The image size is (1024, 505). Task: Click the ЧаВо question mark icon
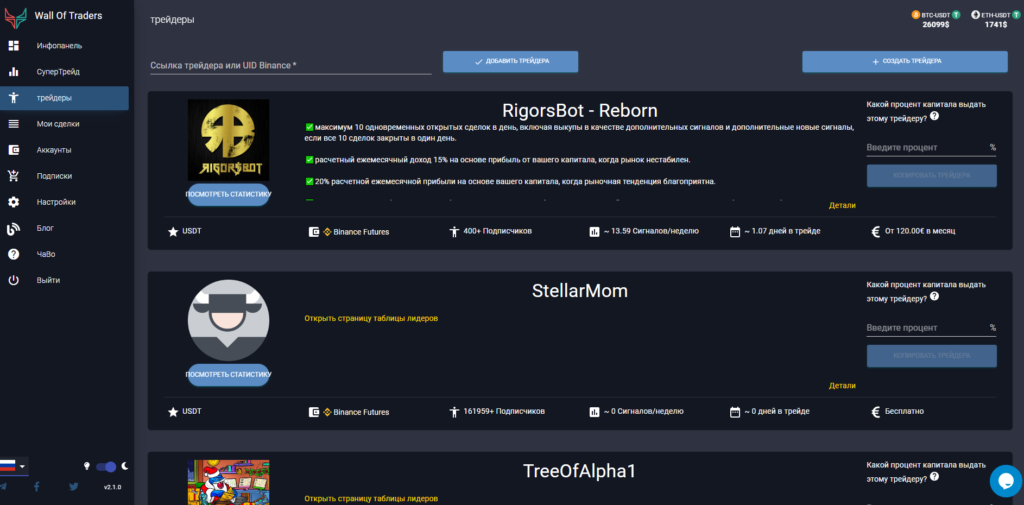coord(13,254)
